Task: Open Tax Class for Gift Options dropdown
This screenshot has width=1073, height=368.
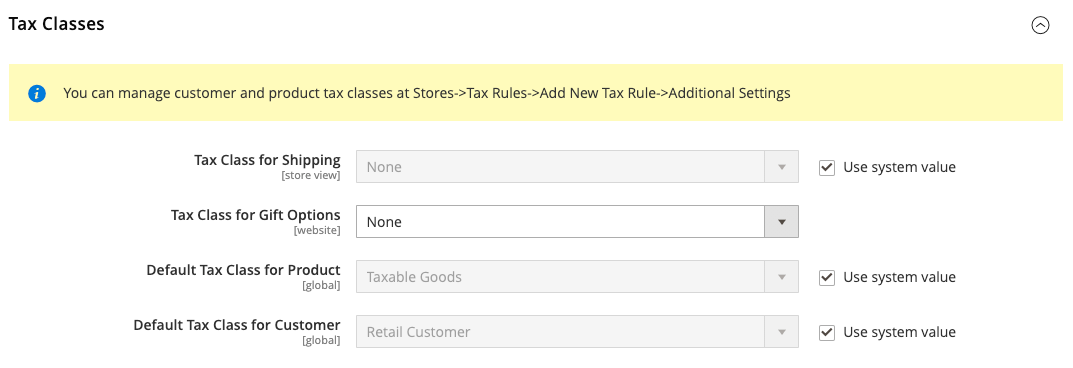Action: click(577, 222)
